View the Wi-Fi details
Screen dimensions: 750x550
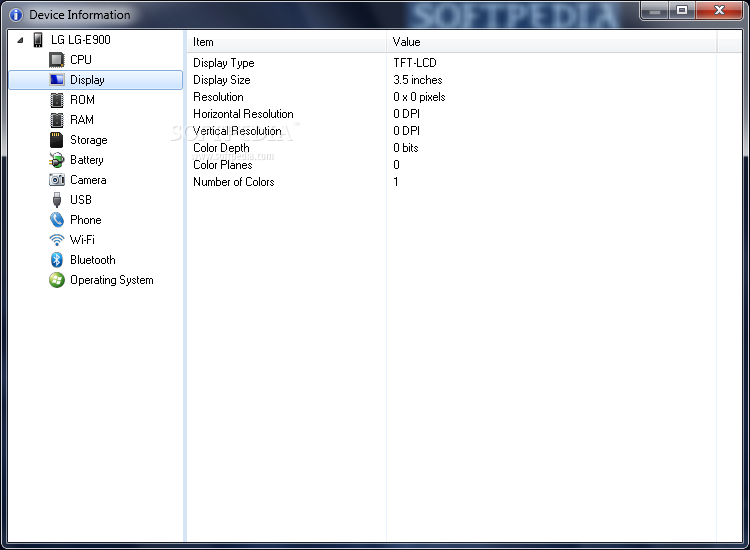click(x=82, y=240)
